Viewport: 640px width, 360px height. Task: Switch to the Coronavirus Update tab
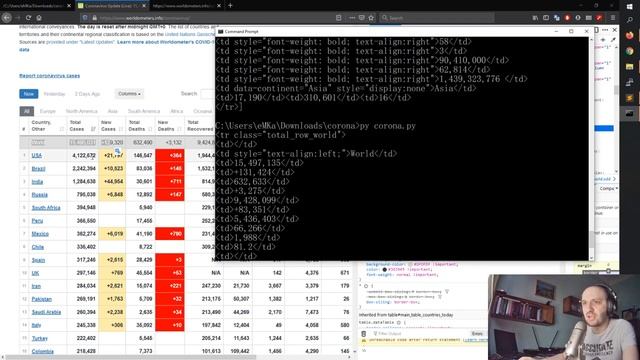pyautogui.click(x=111, y=6)
